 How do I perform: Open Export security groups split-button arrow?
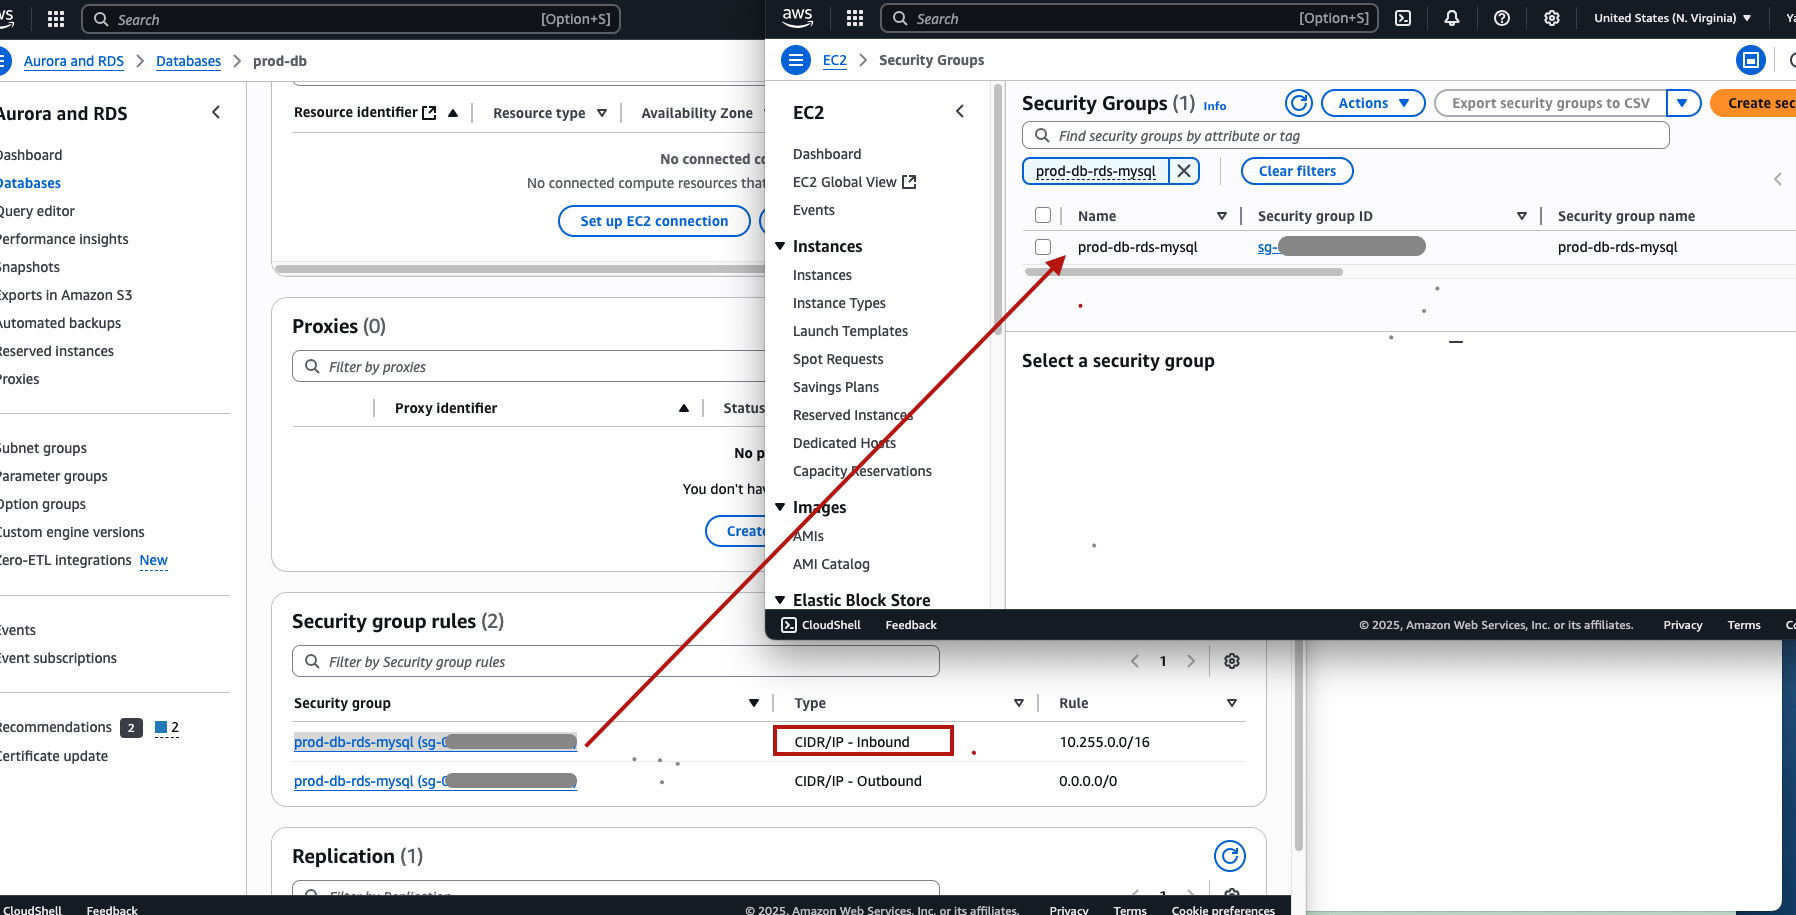pos(1683,103)
